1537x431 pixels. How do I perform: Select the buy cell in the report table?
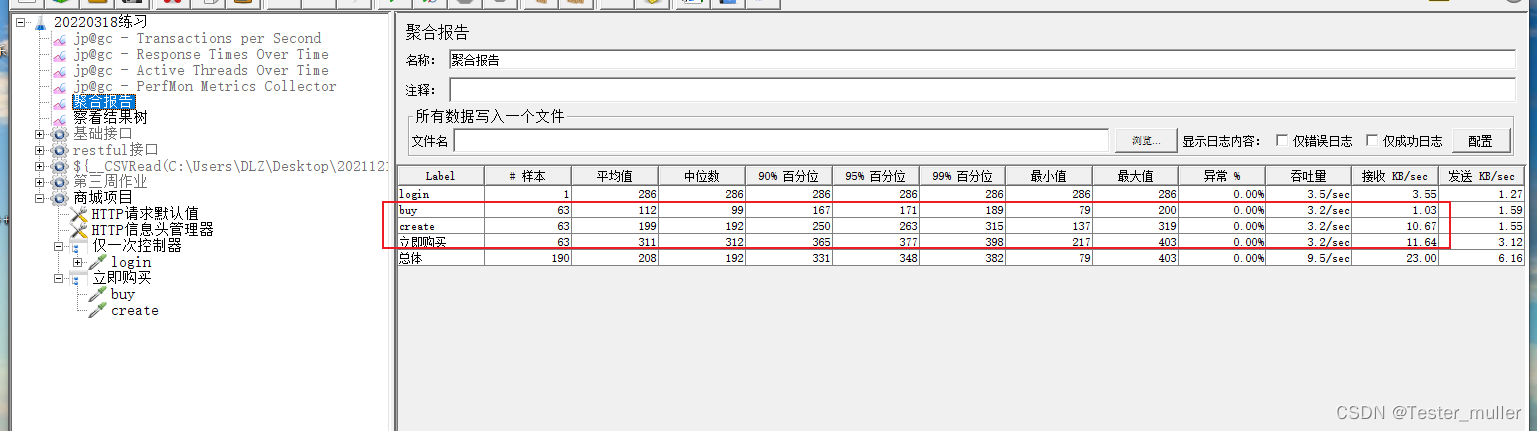[441, 210]
